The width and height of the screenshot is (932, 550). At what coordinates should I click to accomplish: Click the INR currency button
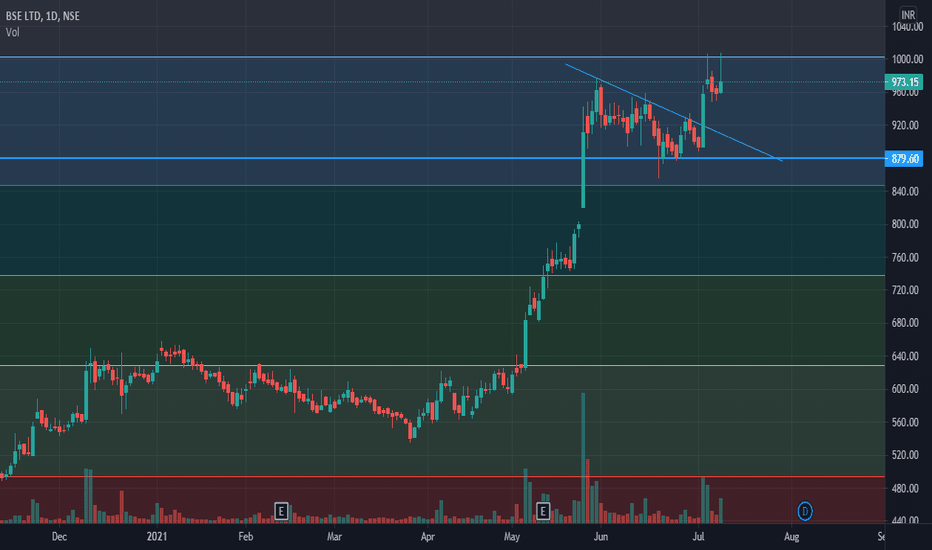908,15
